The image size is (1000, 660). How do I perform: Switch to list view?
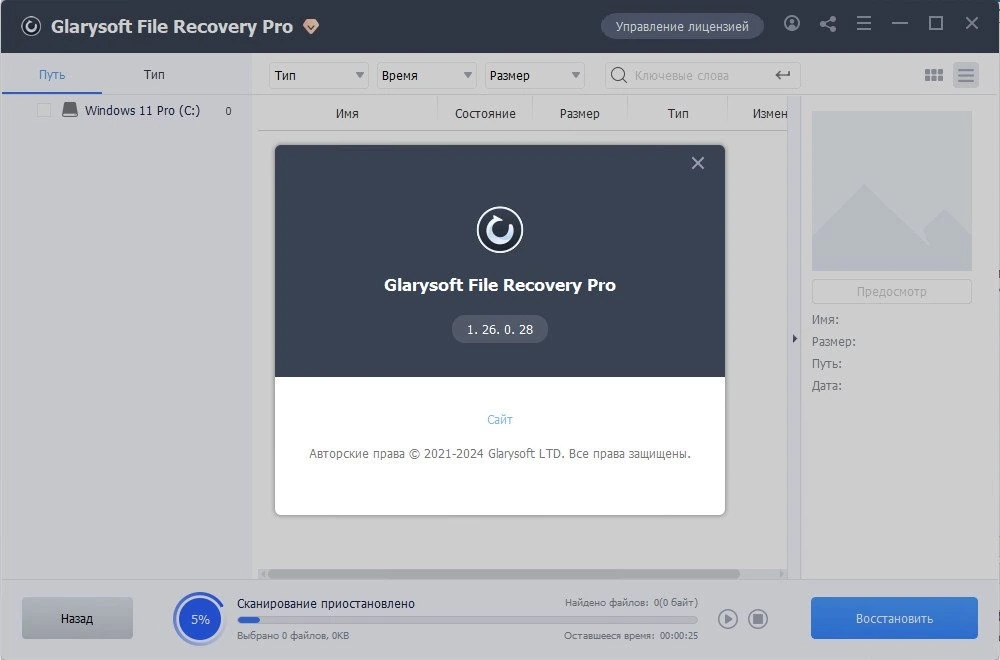[x=966, y=75]
